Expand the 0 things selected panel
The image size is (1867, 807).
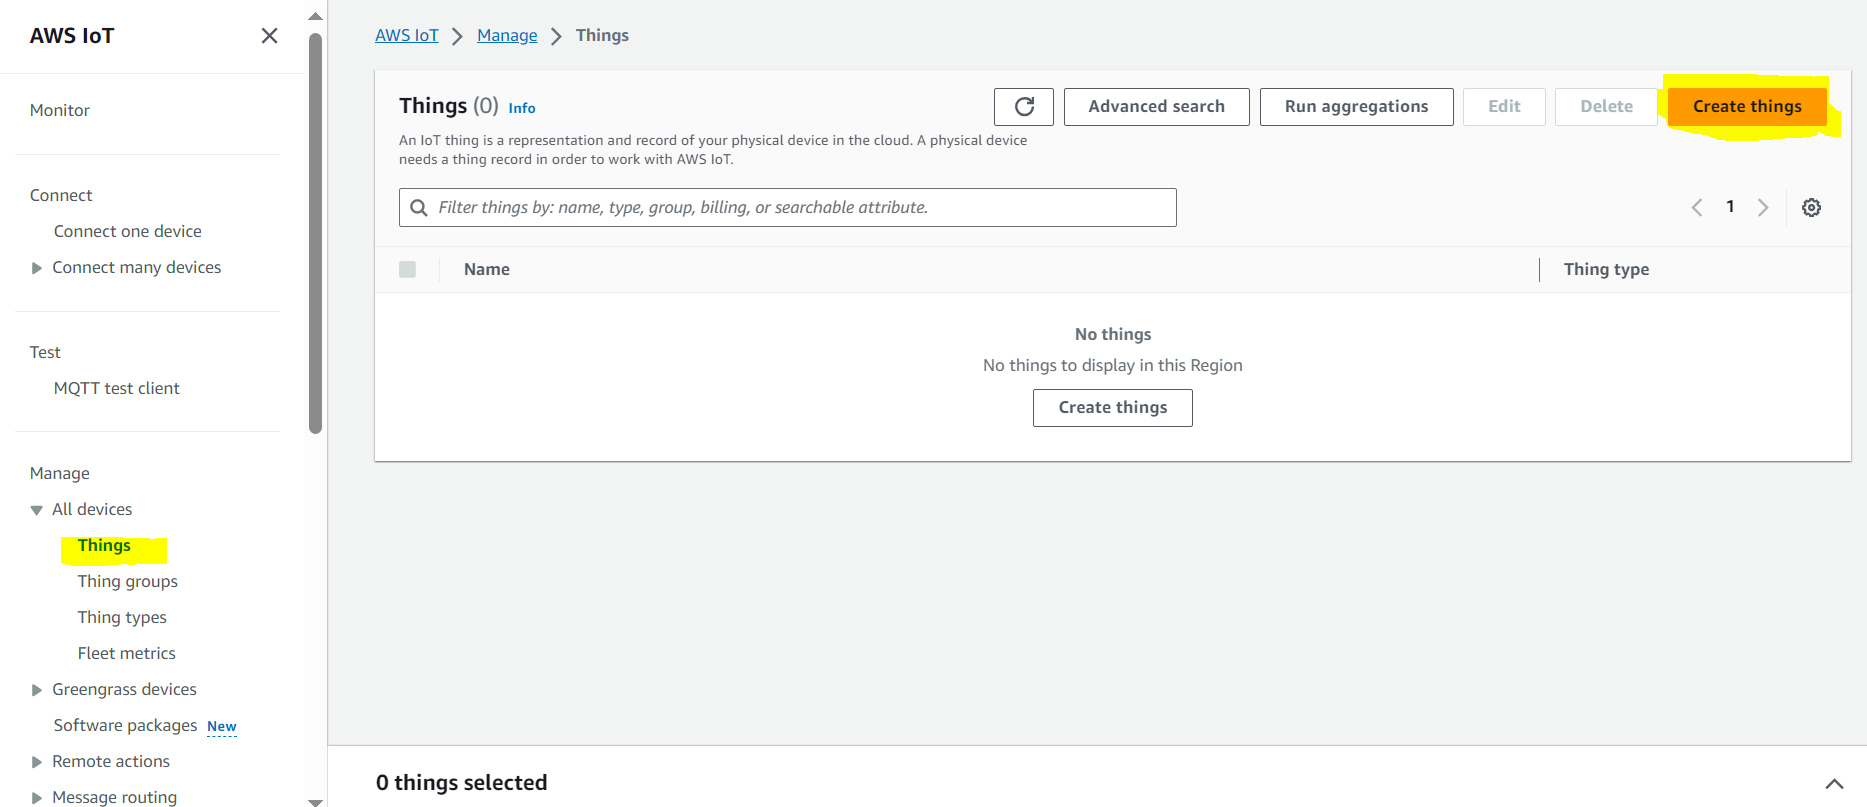point(1834,784)
